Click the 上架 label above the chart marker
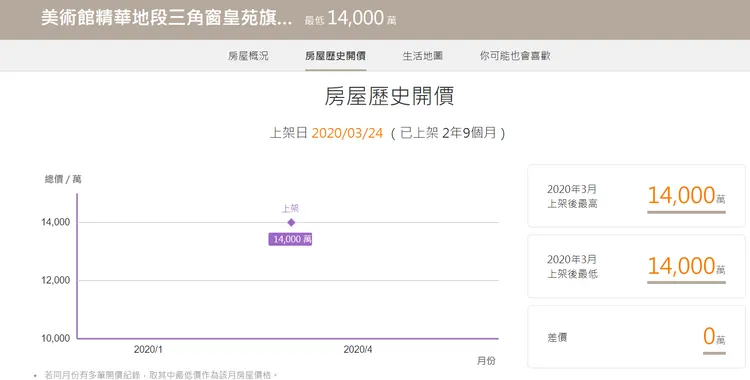 point(290,208)
